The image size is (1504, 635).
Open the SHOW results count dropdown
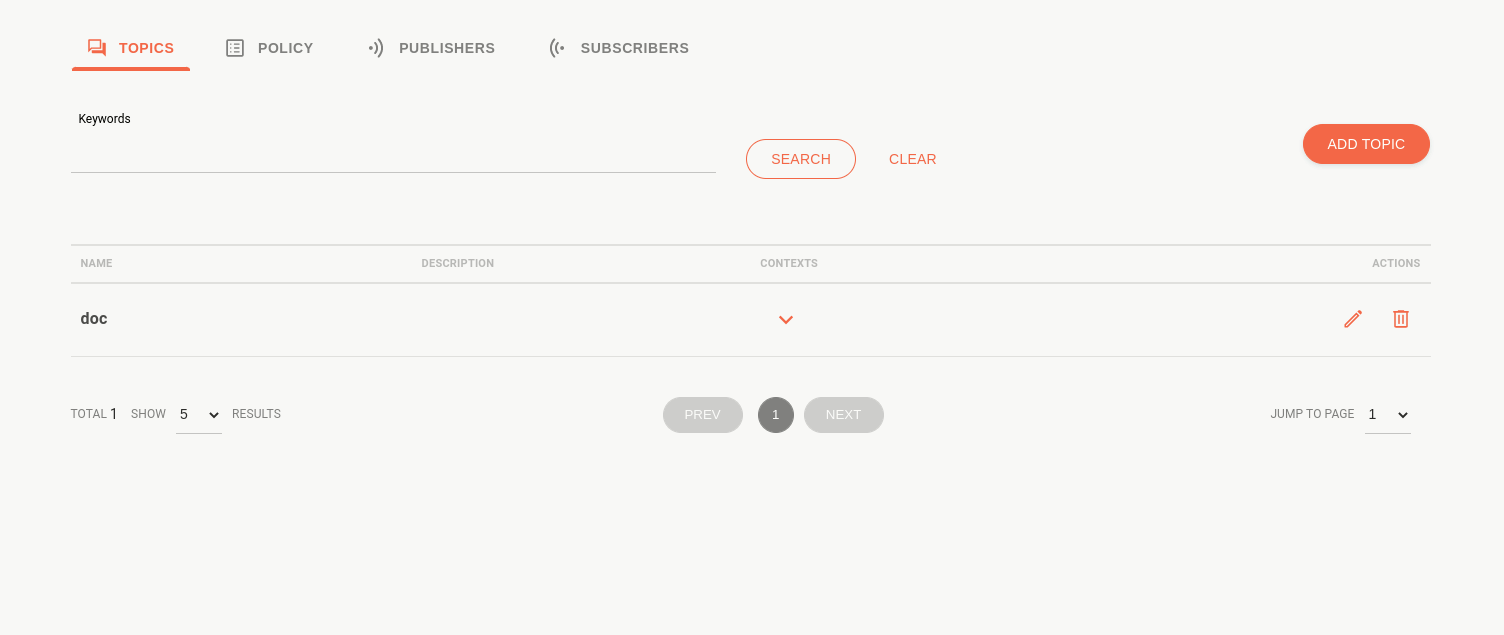[198, 414]
